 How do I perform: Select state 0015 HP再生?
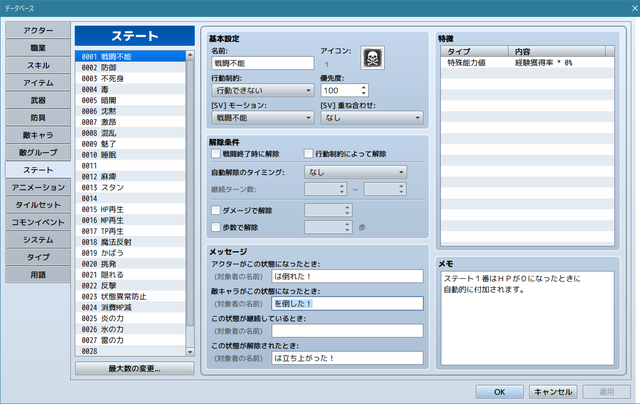[x=130, y=209]
